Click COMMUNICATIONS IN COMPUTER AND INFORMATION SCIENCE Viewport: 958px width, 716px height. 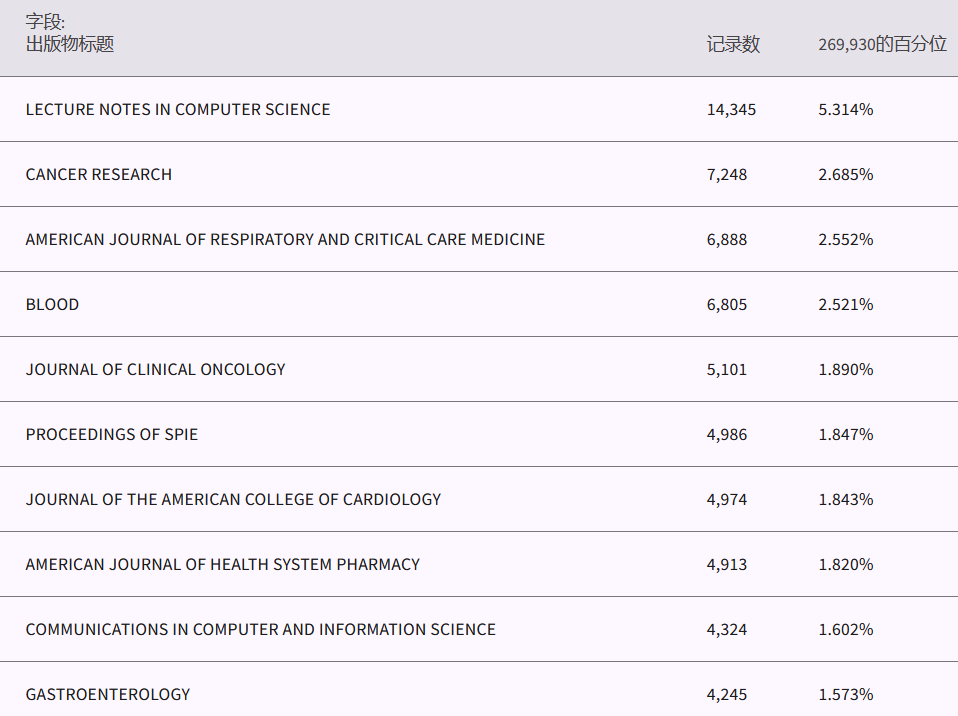tap(261, 629)
